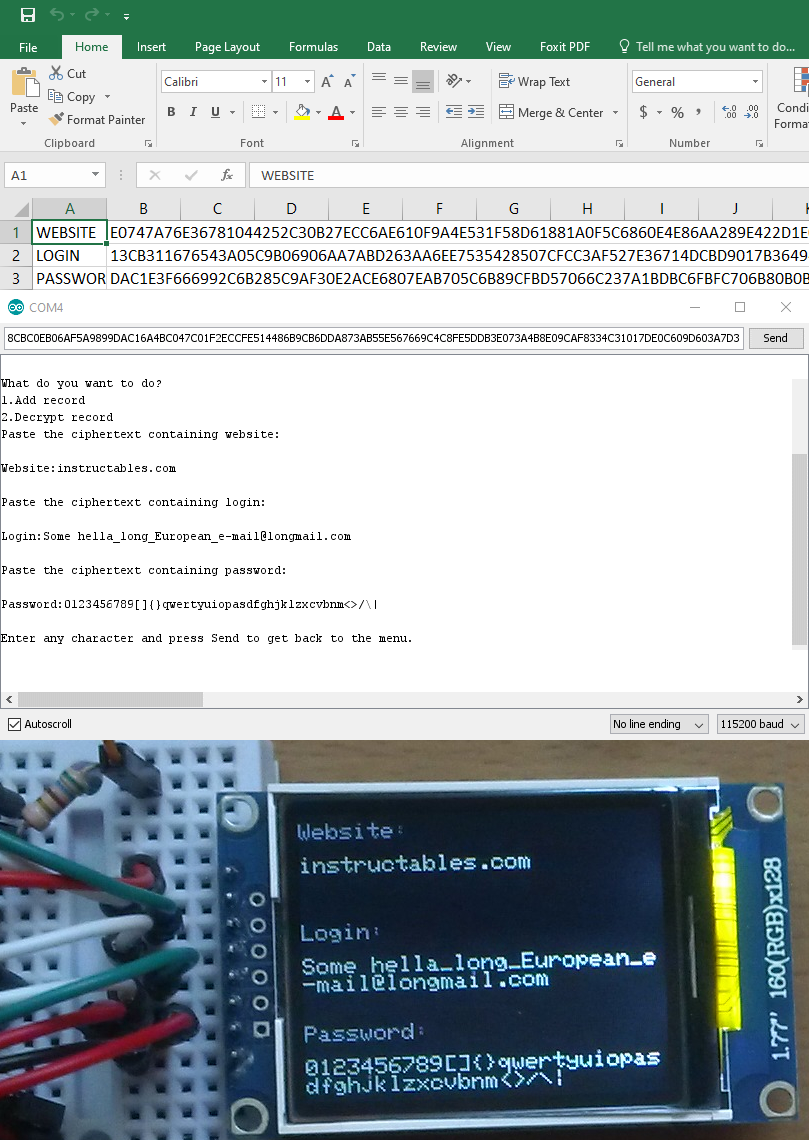The width and height of the screenshot is (809, 1140).
Task: Open Font dialog launcher
Action: 355,143
